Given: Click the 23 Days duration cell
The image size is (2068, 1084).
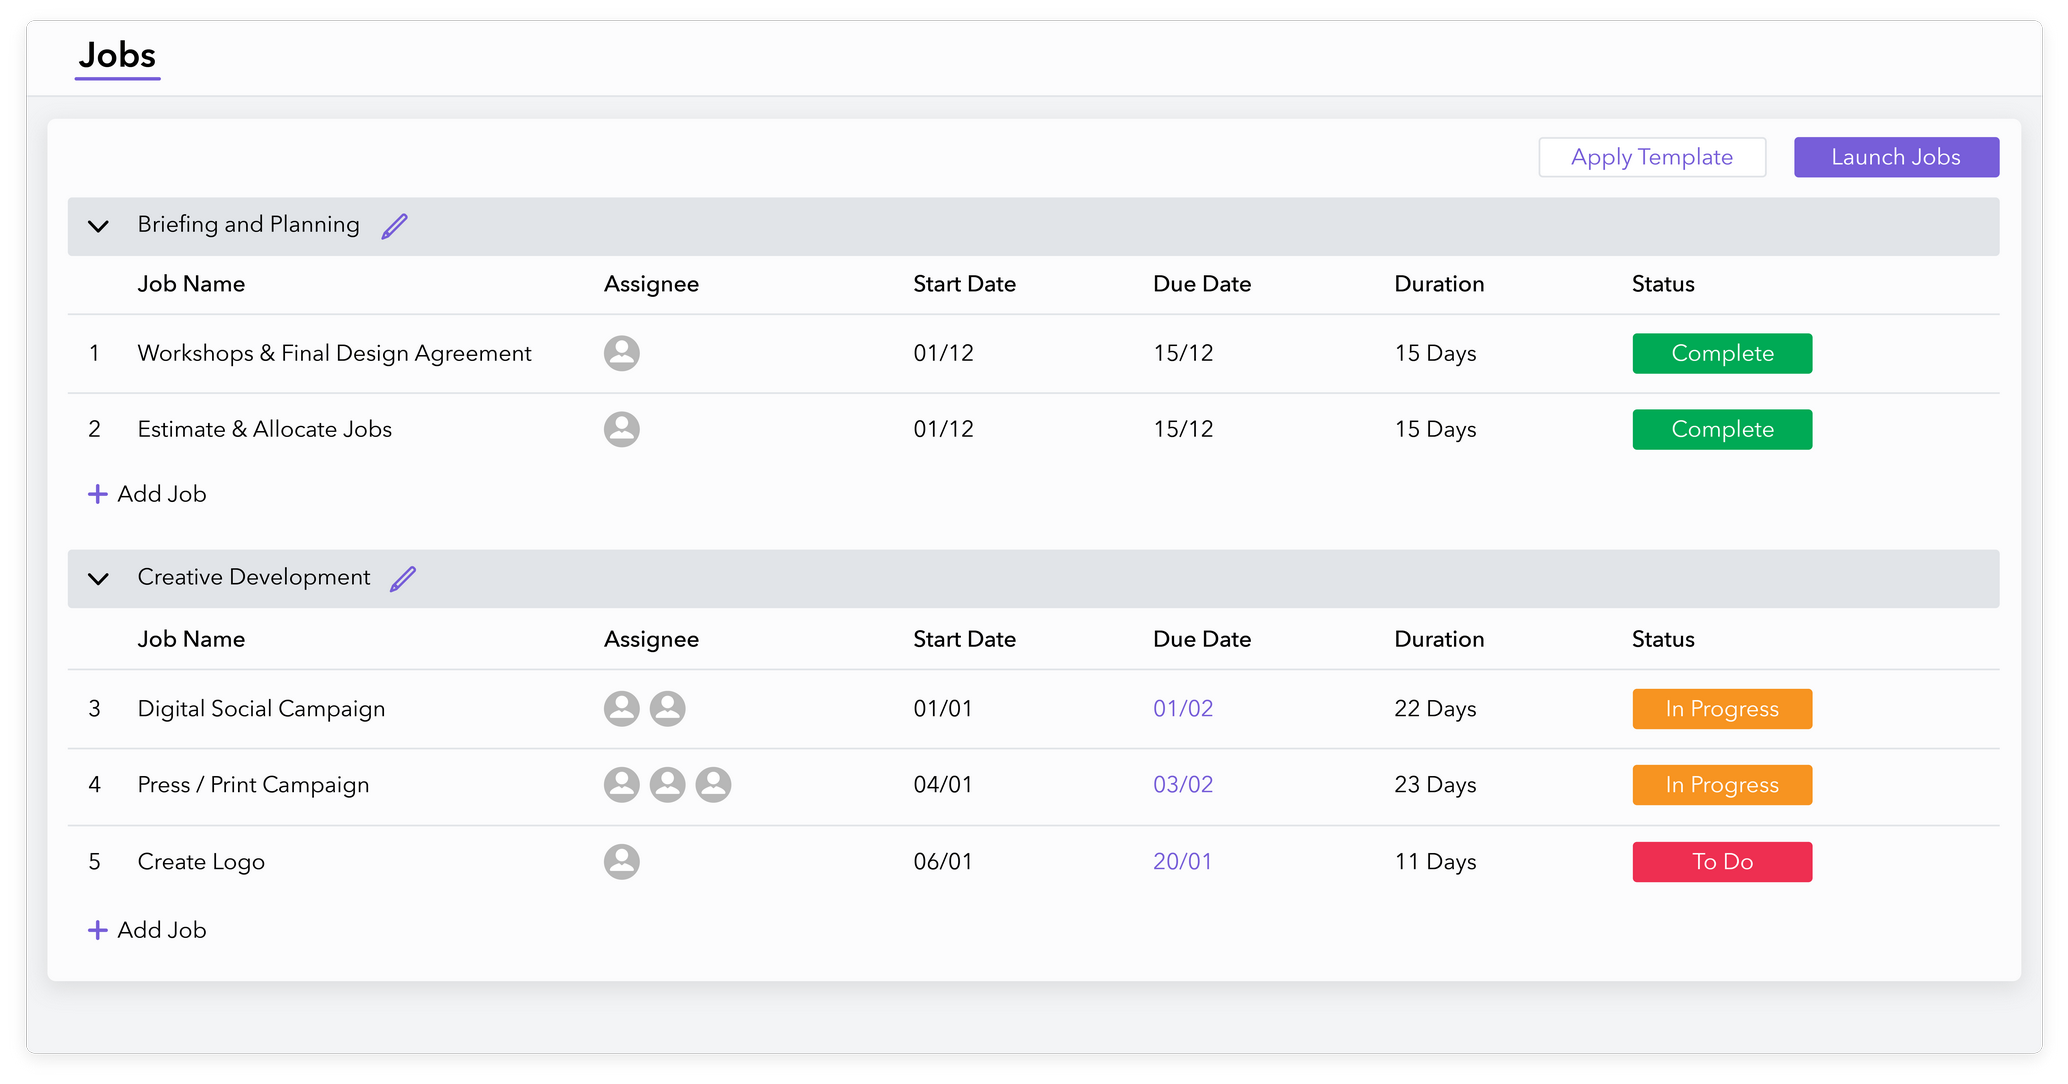Looking at the screenshot, I should pyautogui.click(x=1435, y=785).
